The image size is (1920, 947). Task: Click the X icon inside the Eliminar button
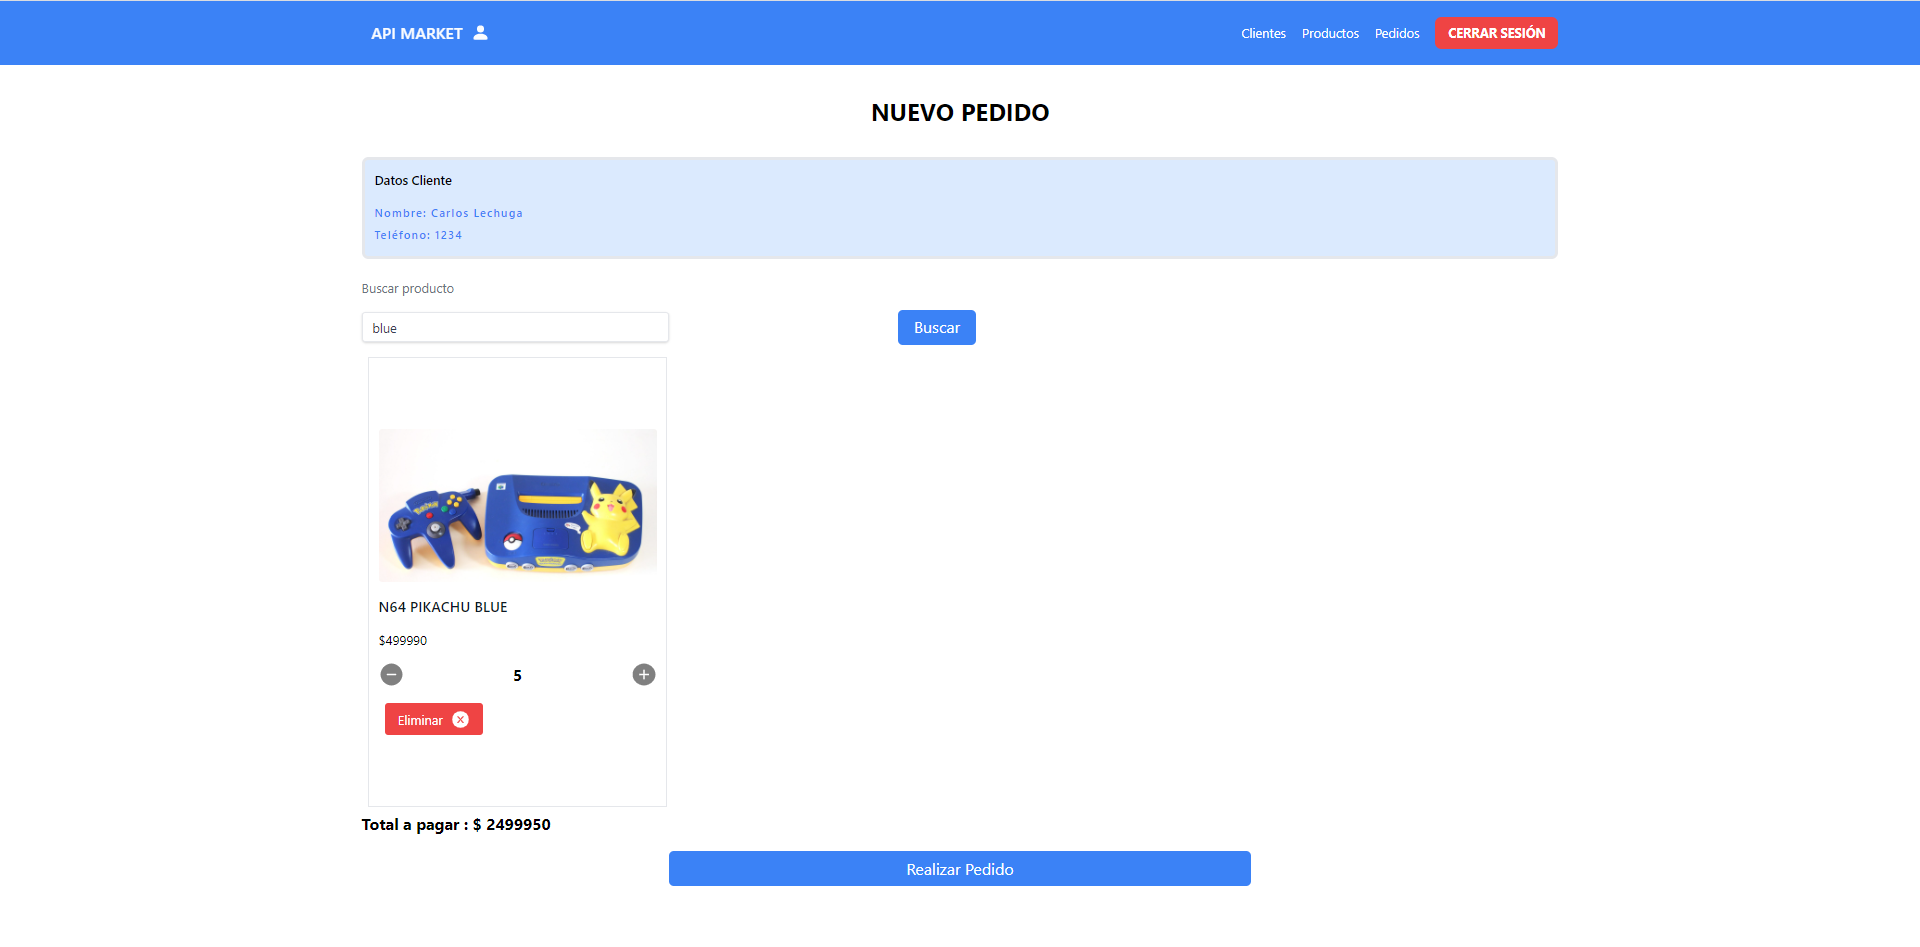pyautogui.click(x=461, y=719)
